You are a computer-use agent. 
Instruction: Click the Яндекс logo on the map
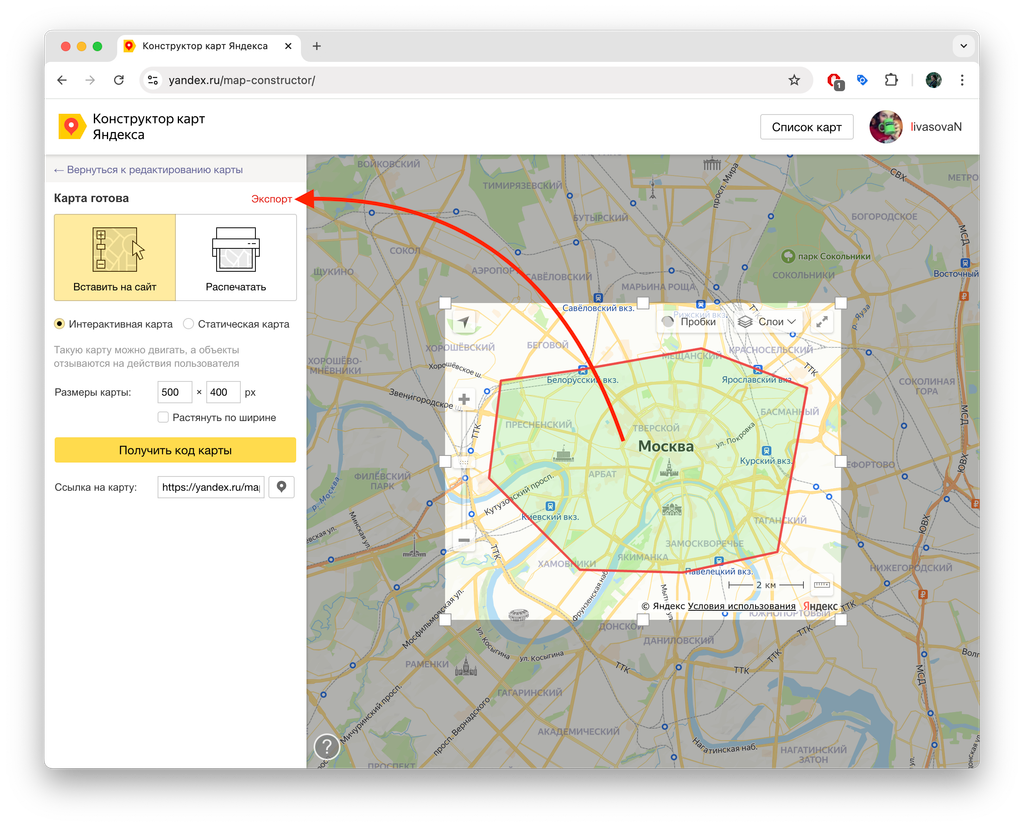(x=820, y=606)
